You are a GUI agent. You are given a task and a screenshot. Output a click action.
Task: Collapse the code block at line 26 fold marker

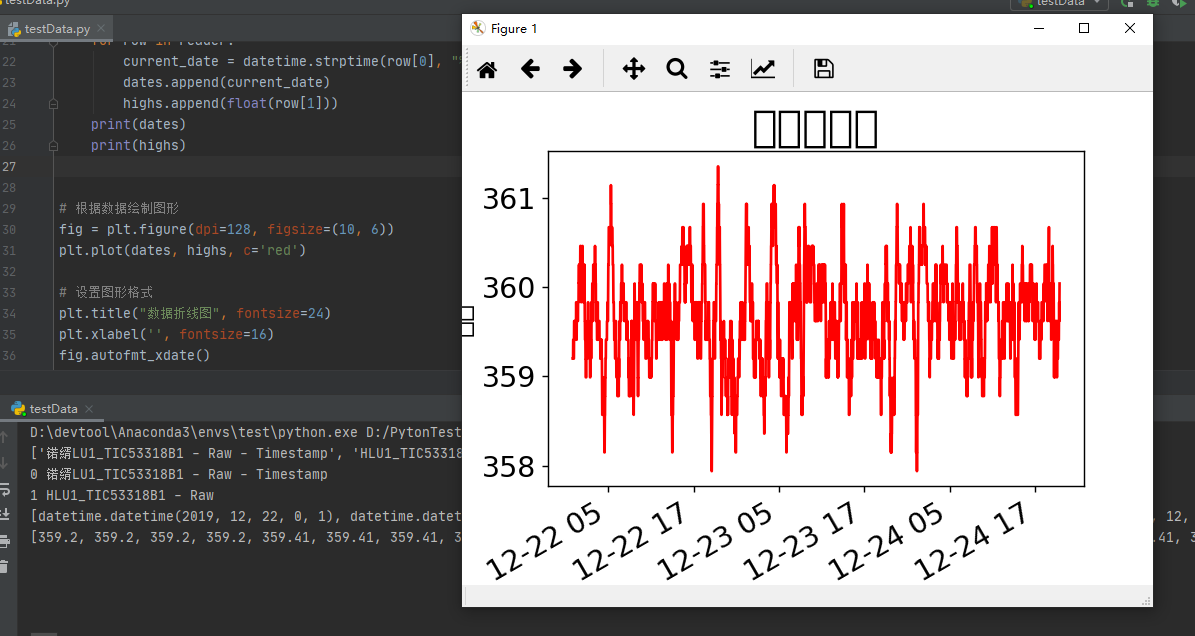click(x=53, y=145)
